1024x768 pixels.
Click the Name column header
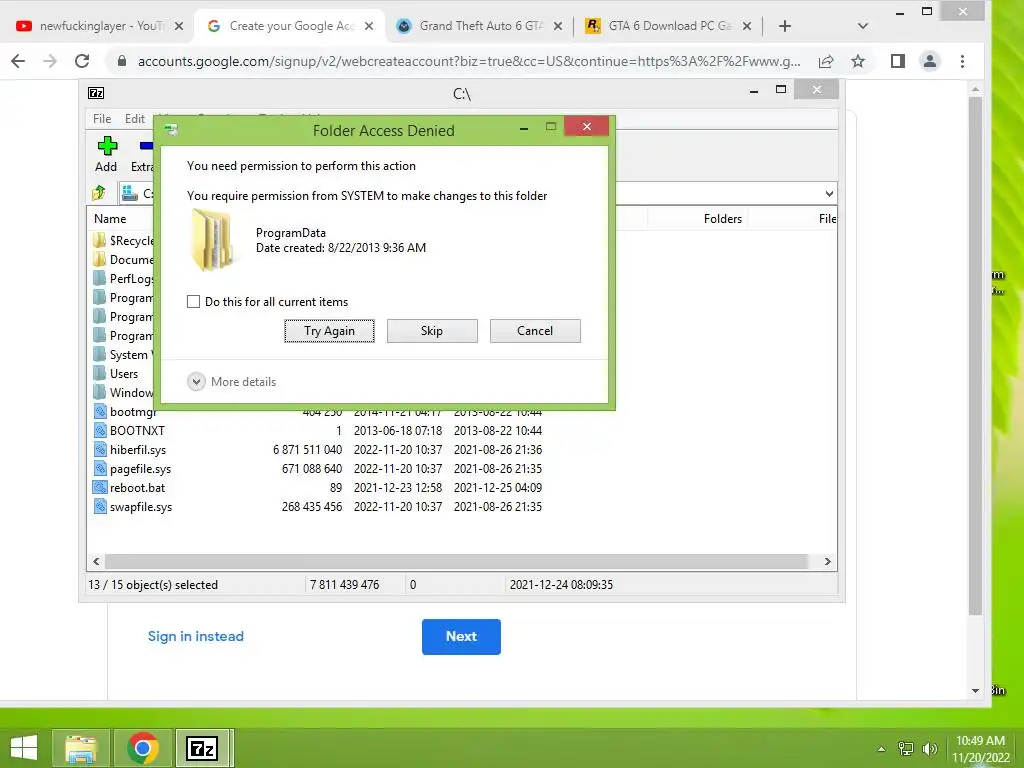coord(110,219)
